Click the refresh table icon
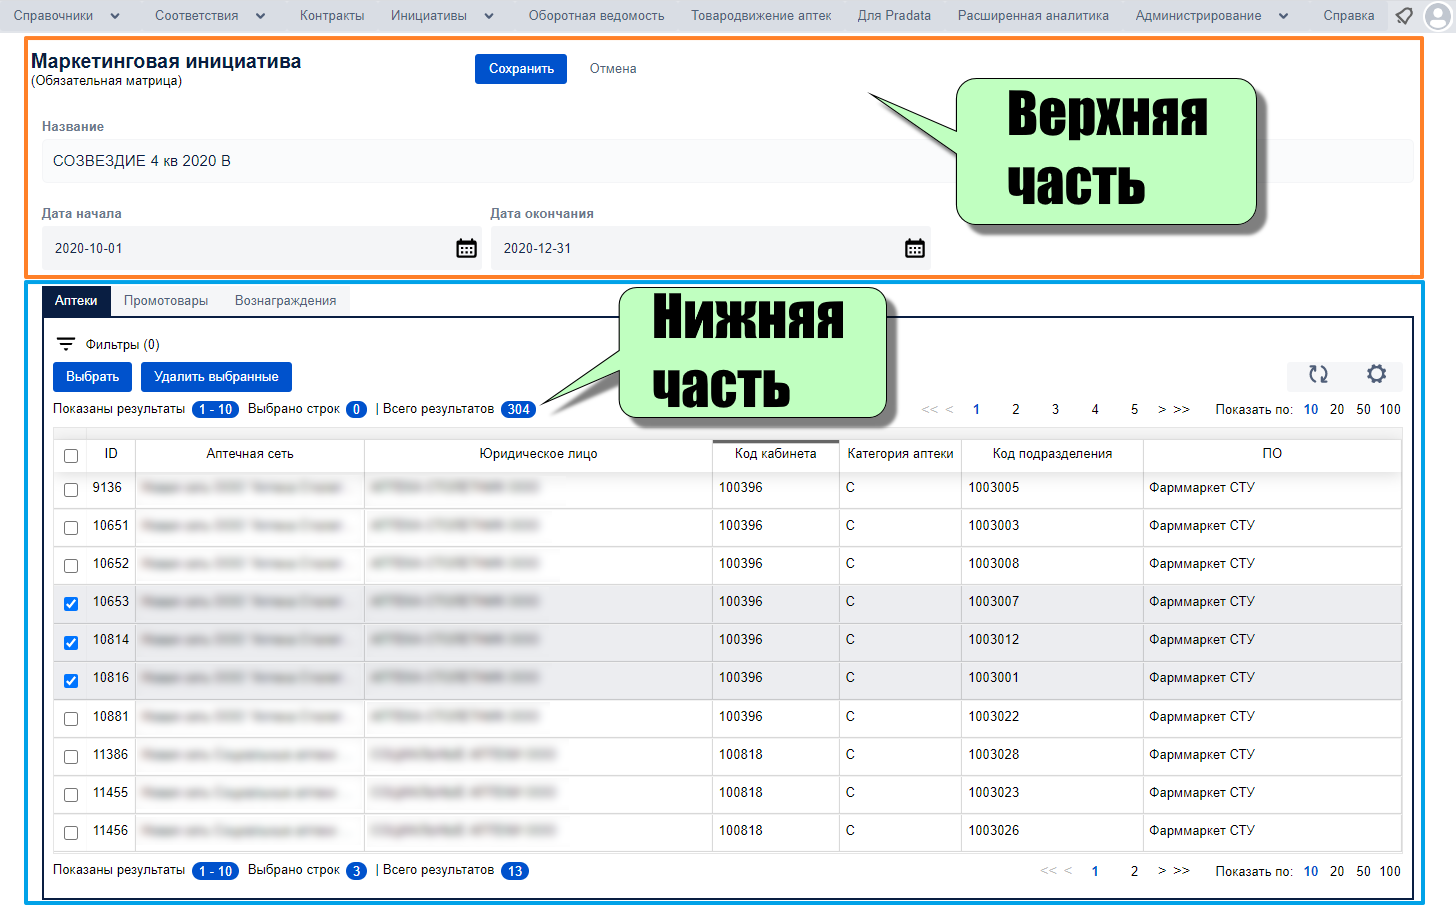1456x907 pixels. pyautogui.click(x=1318, y=374)
